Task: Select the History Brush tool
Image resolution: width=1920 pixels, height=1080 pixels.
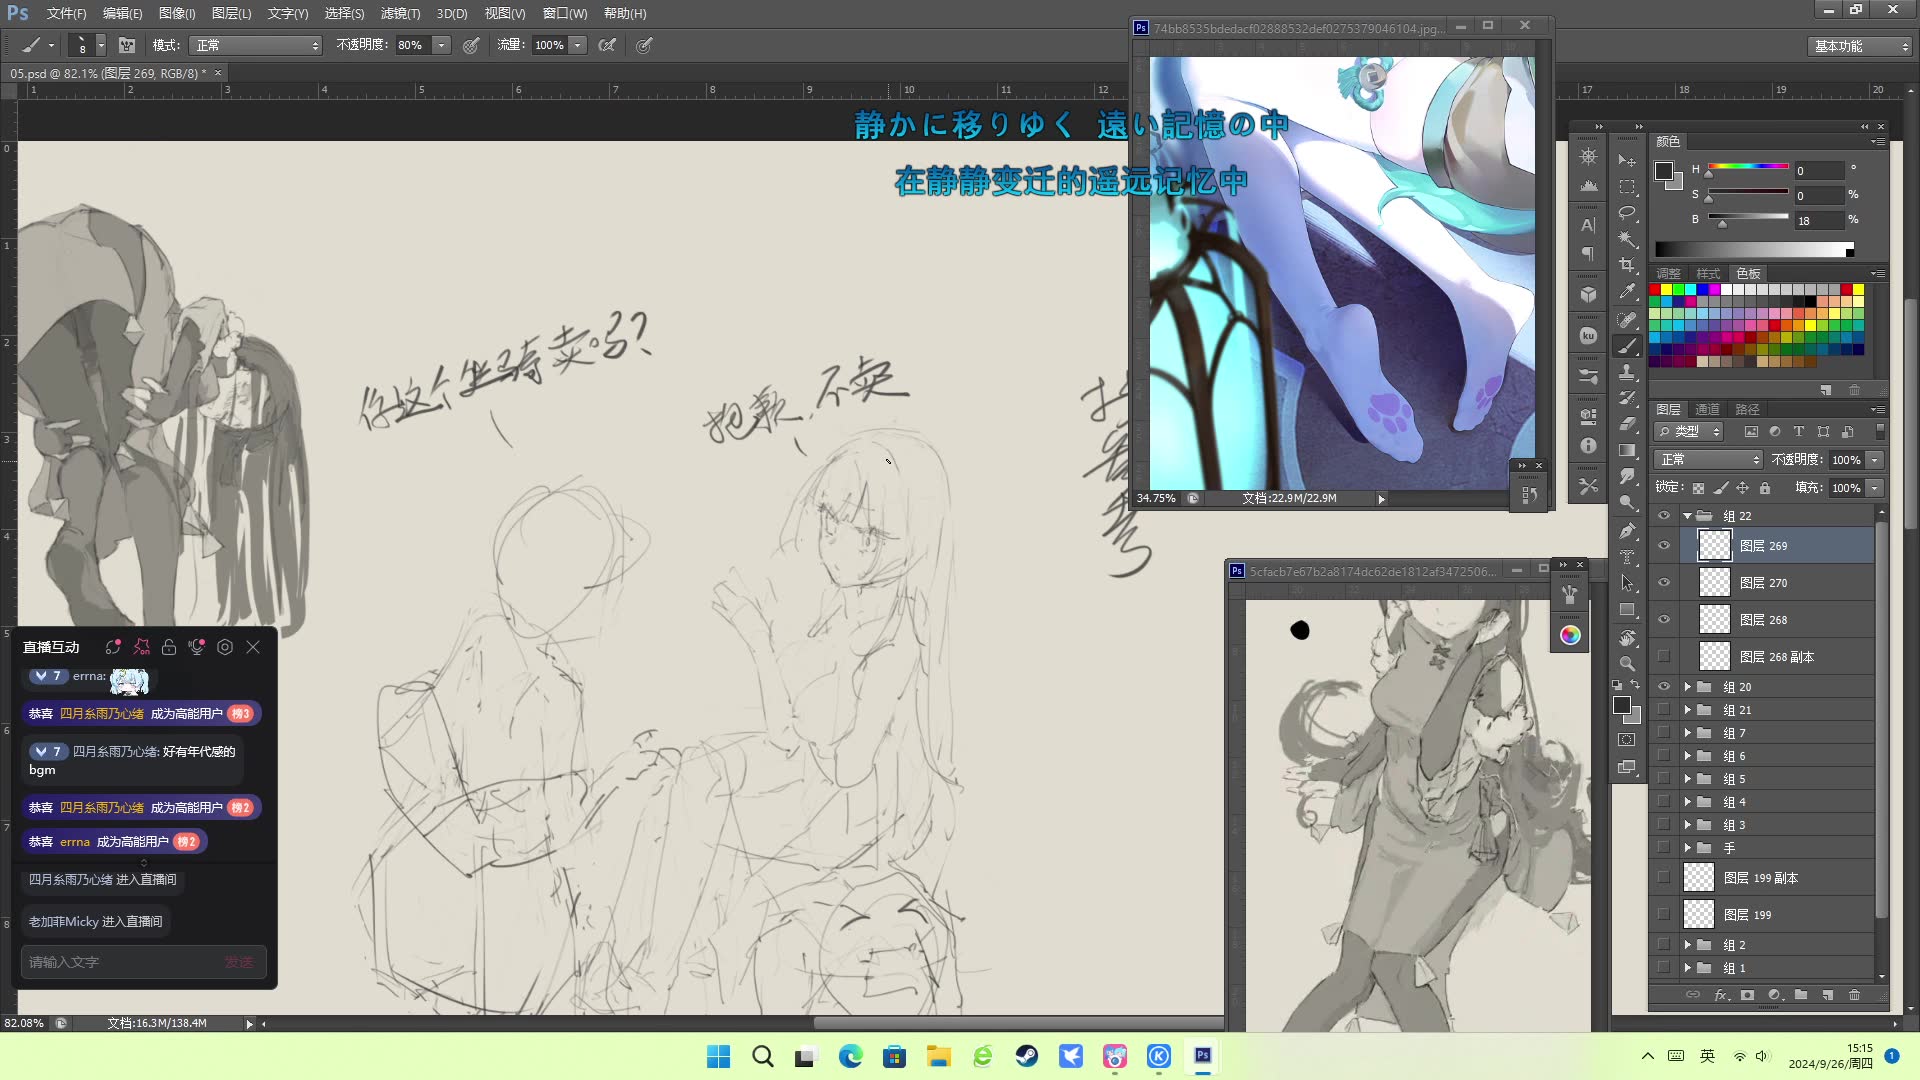Action: click(1627, 399)
